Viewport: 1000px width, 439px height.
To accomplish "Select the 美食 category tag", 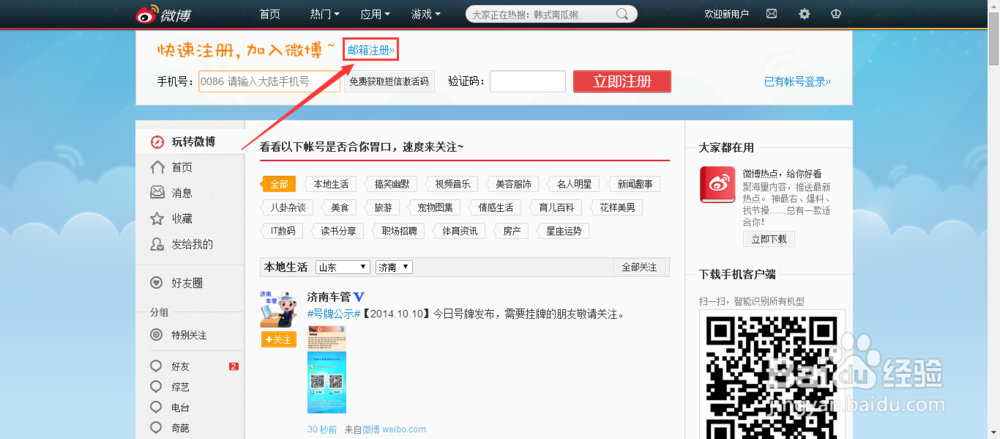I will (x=339, y=207).
